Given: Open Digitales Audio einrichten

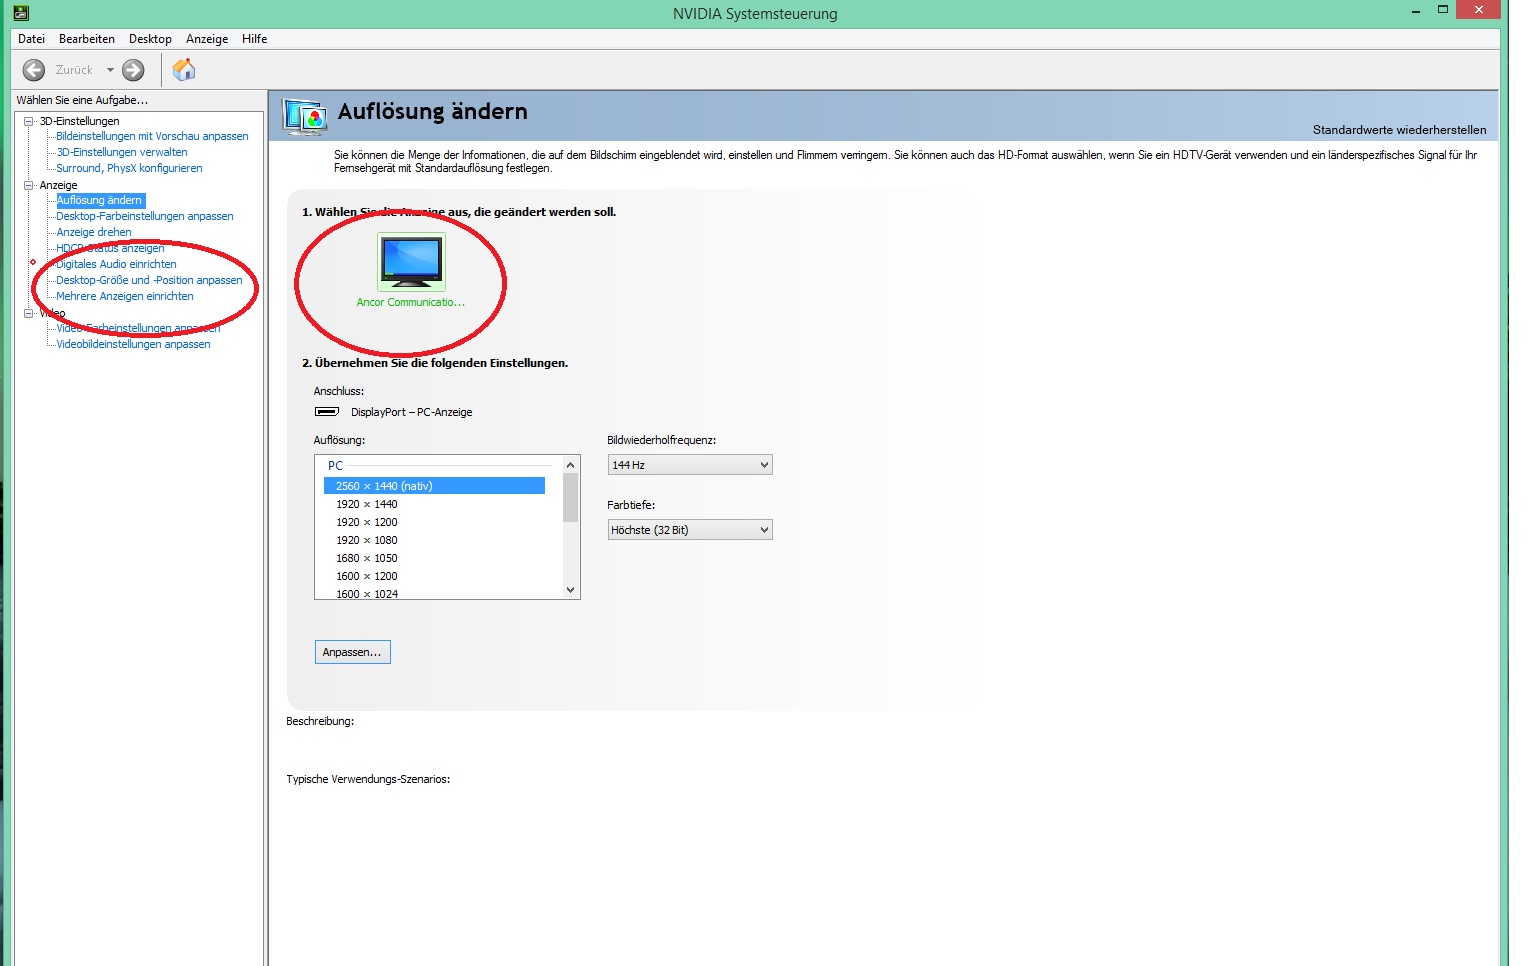Looking at the screenshot, I should coord(116,264).
